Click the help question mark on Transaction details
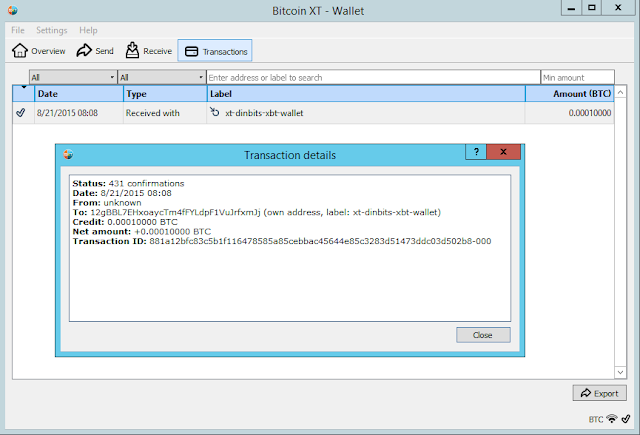Viewport: 640px width, 435px height. (476, 152)
